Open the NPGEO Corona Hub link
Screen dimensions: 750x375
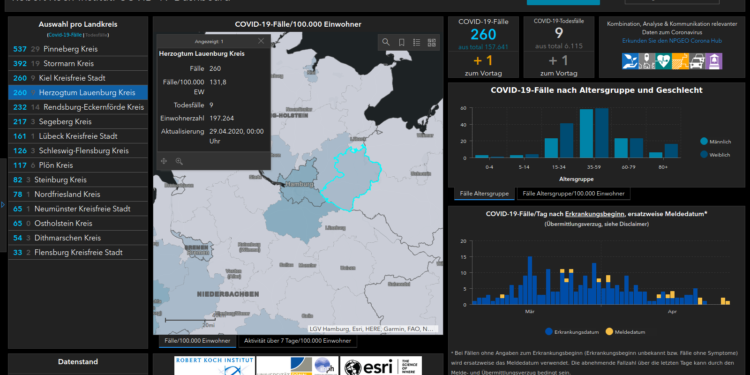(672, 41)
